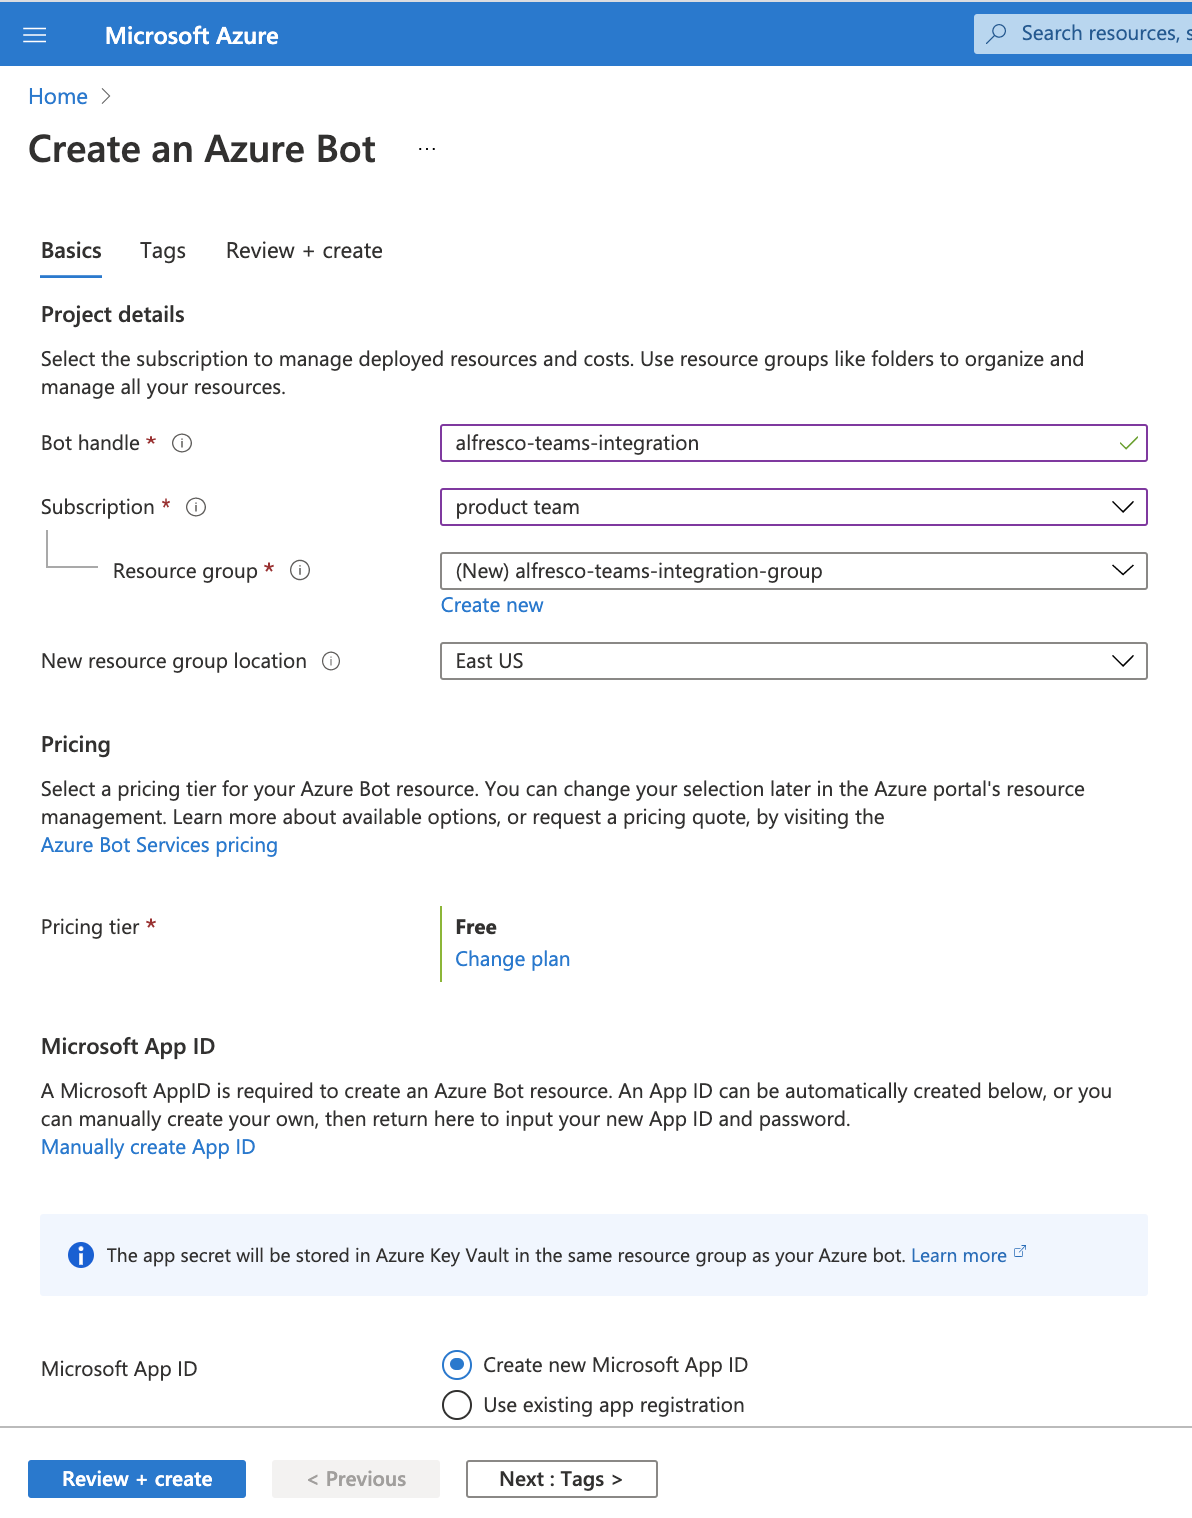Open the Change plan link

[x=512, y=959]
